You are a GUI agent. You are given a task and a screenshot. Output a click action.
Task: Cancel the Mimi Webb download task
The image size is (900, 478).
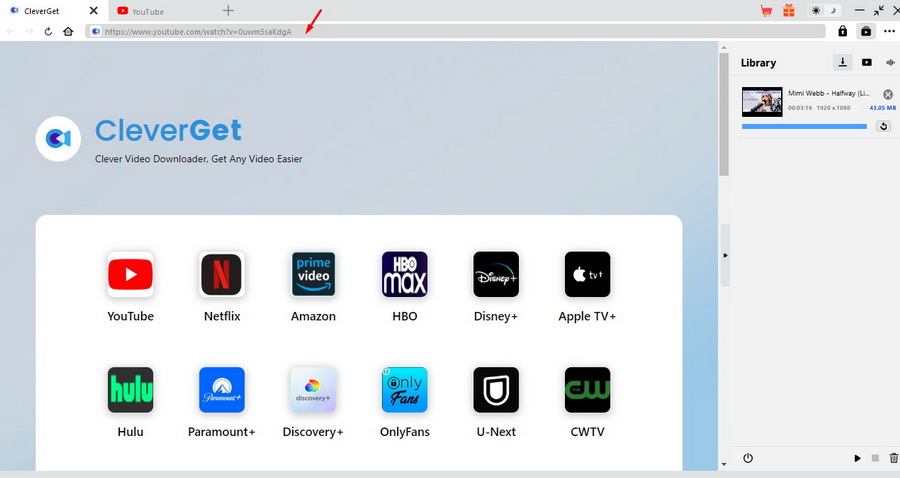(x=888, y=94)
